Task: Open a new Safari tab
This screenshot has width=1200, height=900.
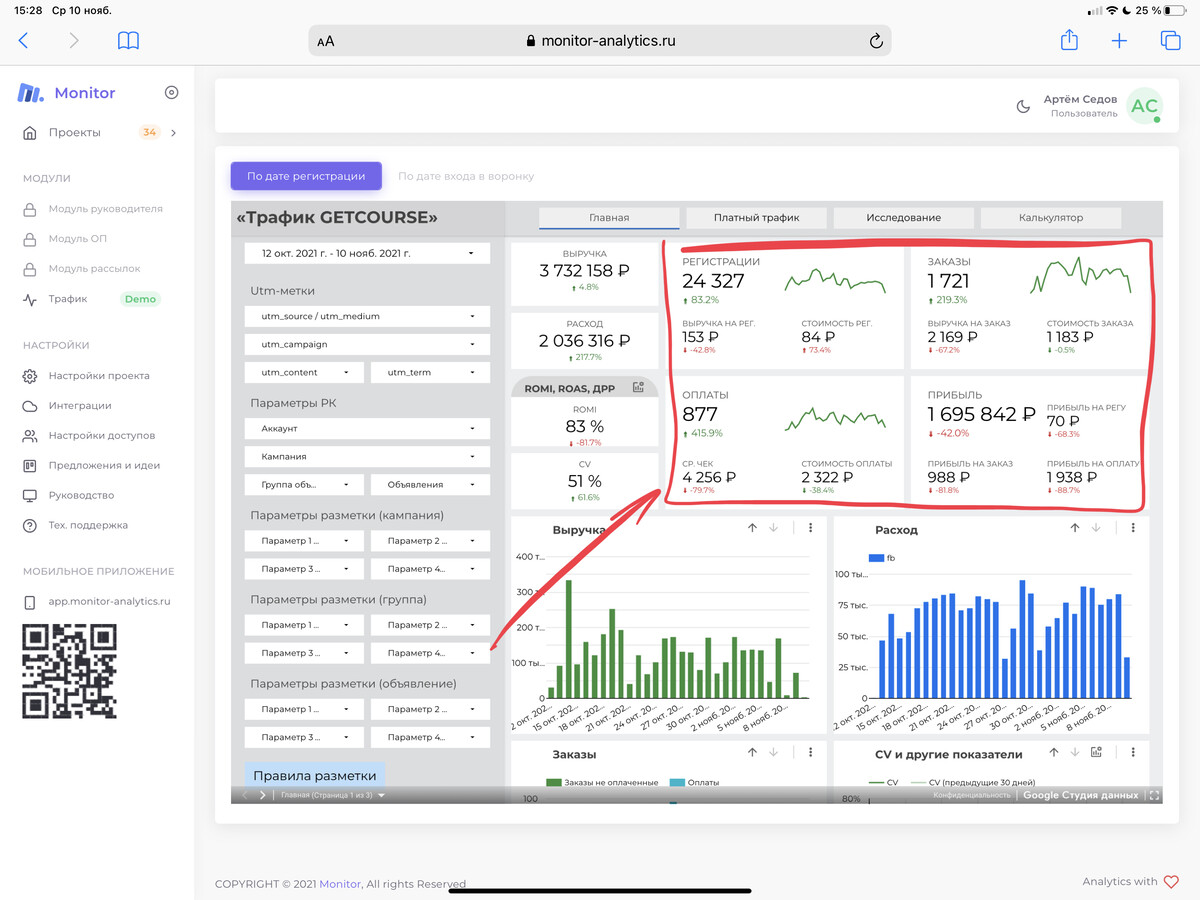Action: click(x=1119, y=41)
